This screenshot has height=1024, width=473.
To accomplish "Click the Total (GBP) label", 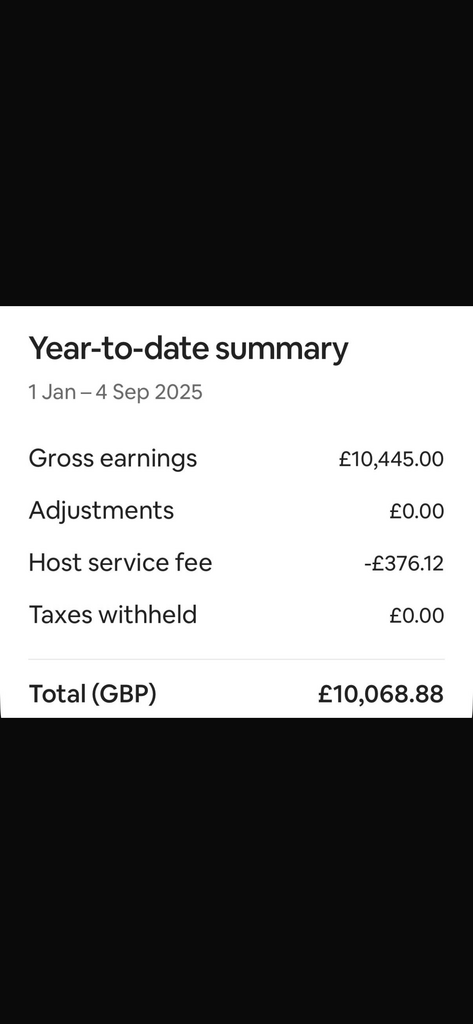I will 93,694.
